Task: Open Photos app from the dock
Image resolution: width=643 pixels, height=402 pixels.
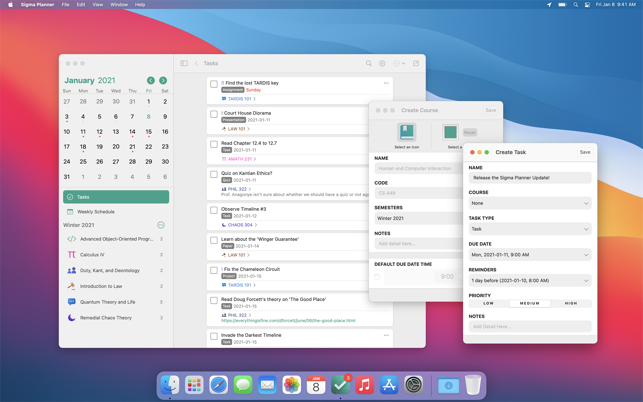Action: [292, 385]
